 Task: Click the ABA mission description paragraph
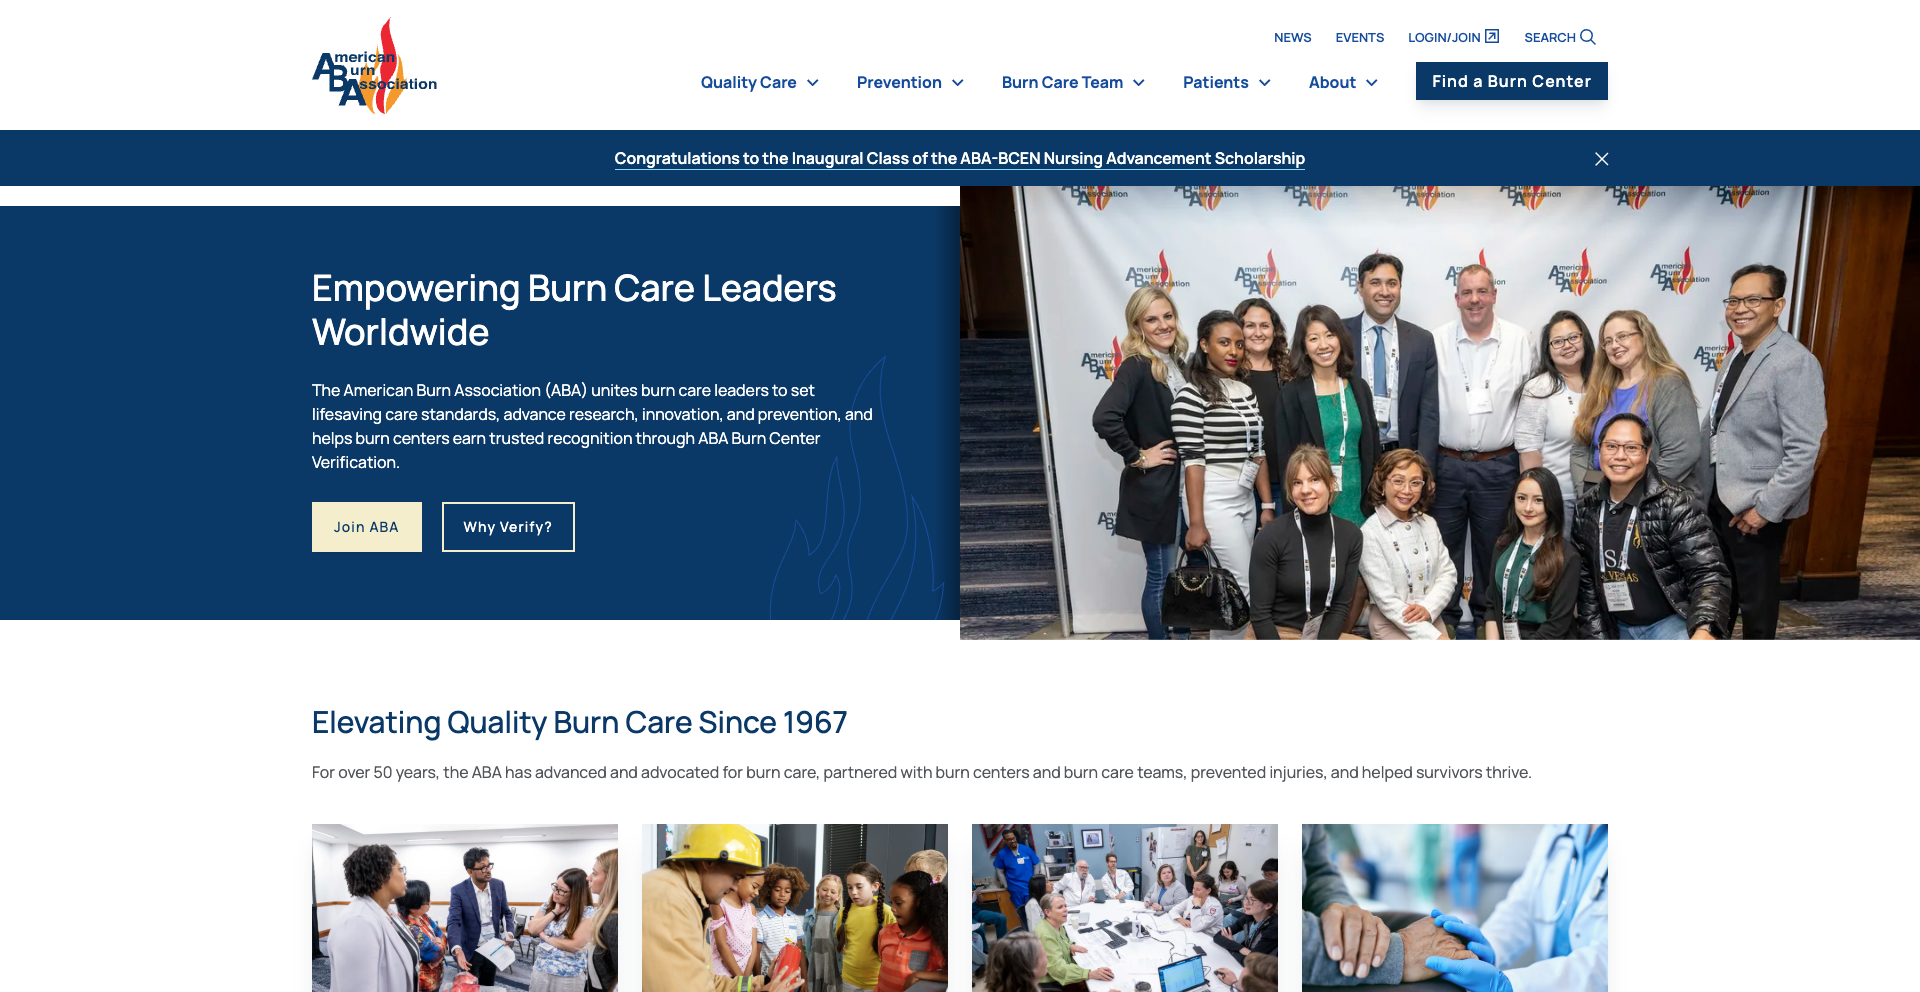click(592, 426)
